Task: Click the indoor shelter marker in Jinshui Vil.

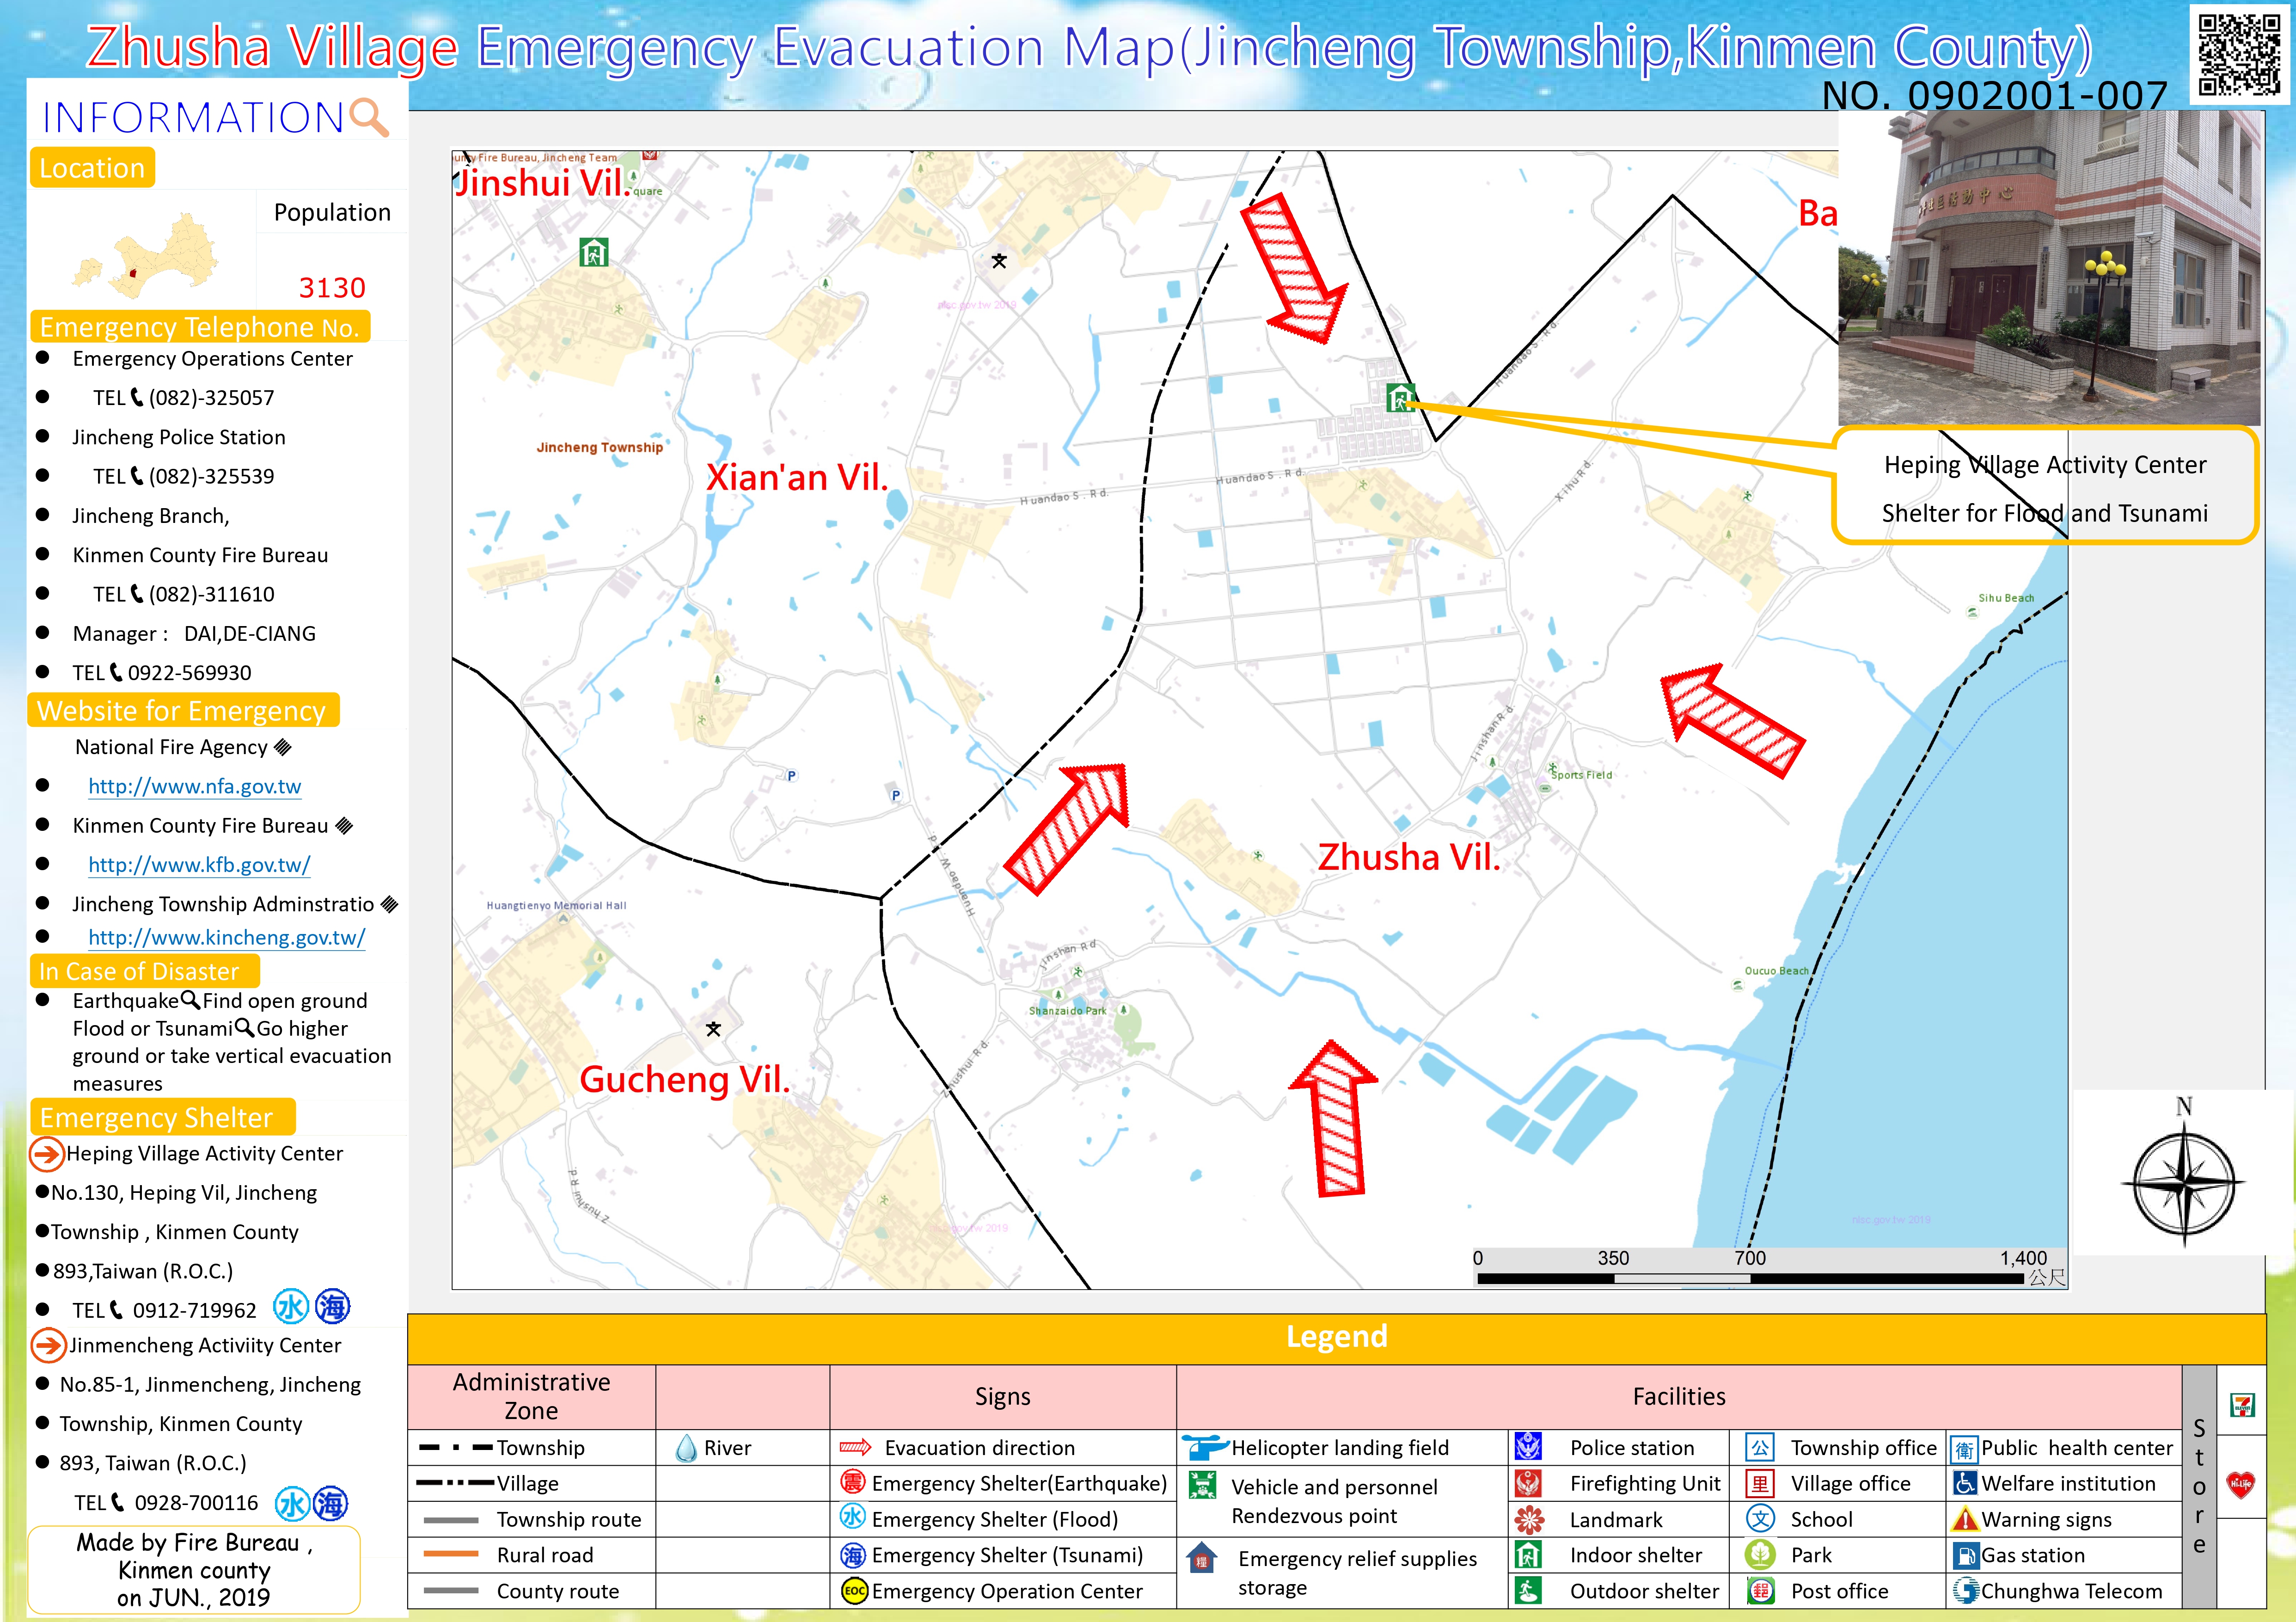Action: (x=594, y=252)
